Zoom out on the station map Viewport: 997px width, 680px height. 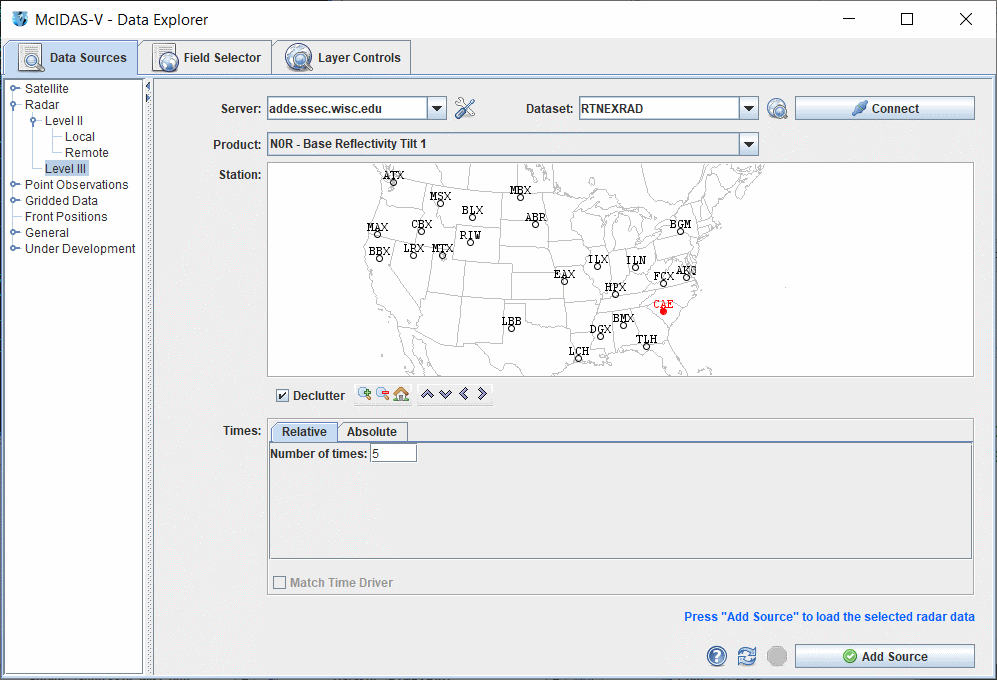382,394
